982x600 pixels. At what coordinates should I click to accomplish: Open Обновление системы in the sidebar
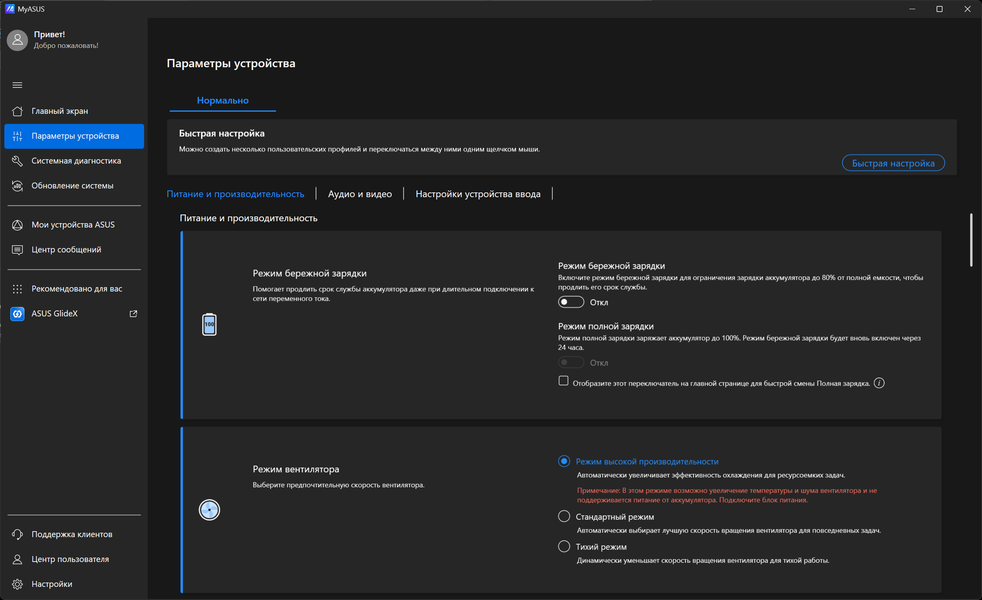[x=74, y=186]
